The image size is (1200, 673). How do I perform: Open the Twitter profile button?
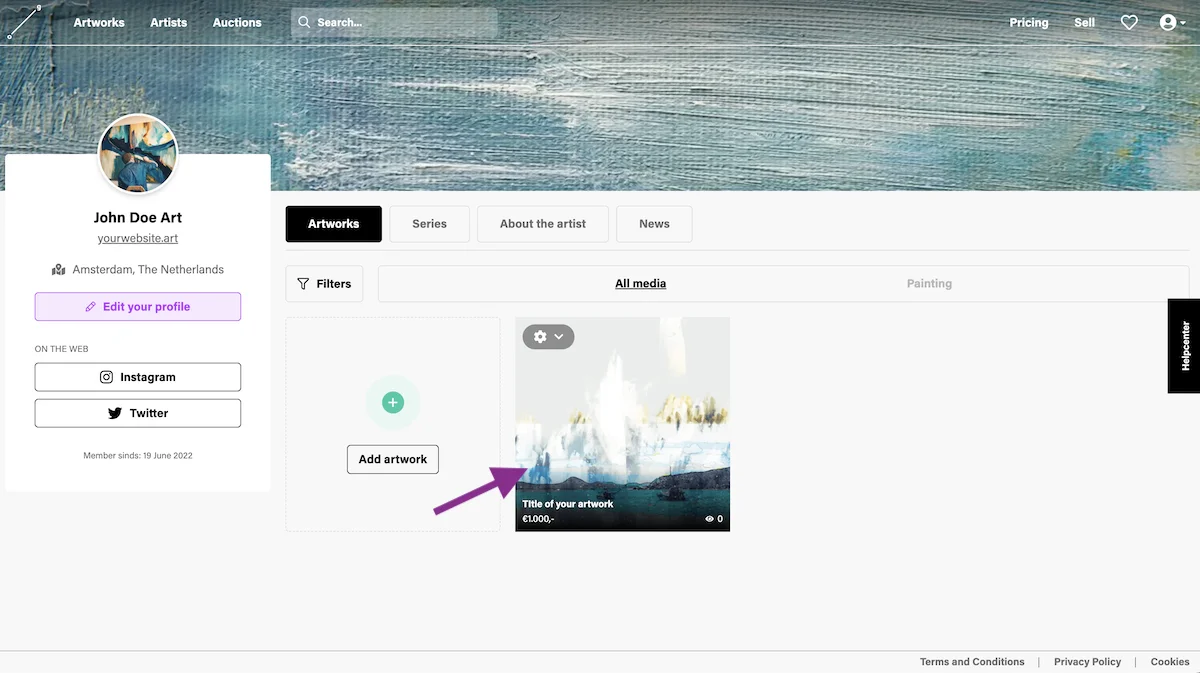click(138, 413)
